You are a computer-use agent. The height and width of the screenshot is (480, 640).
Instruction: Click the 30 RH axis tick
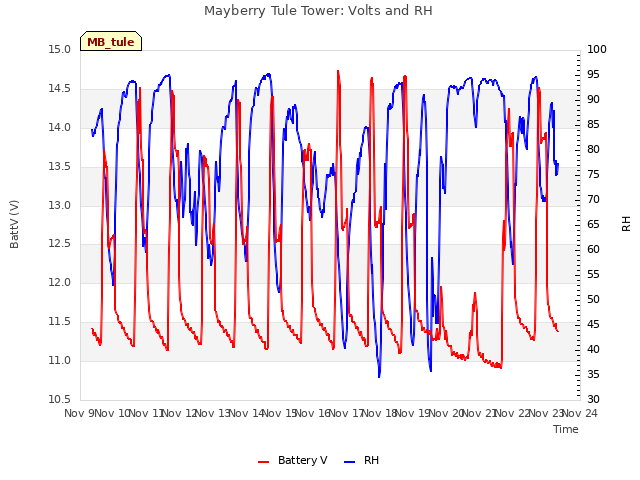pyautogui.click(x=593, y=400)
